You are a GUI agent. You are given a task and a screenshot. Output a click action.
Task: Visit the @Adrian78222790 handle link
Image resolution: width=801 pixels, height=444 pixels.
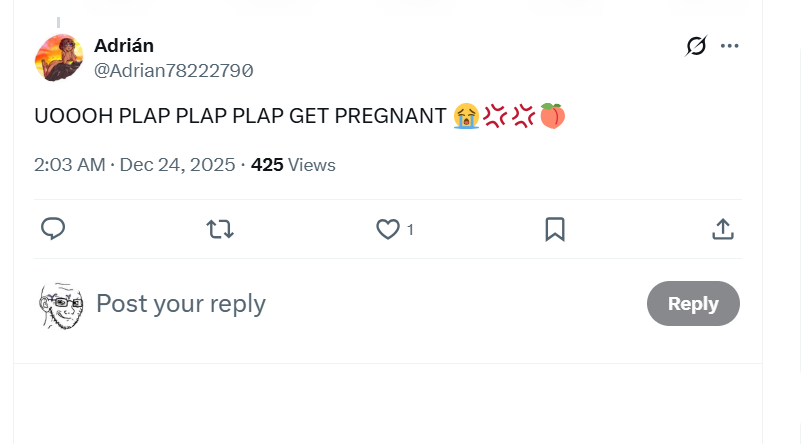[x=173, y=71]
